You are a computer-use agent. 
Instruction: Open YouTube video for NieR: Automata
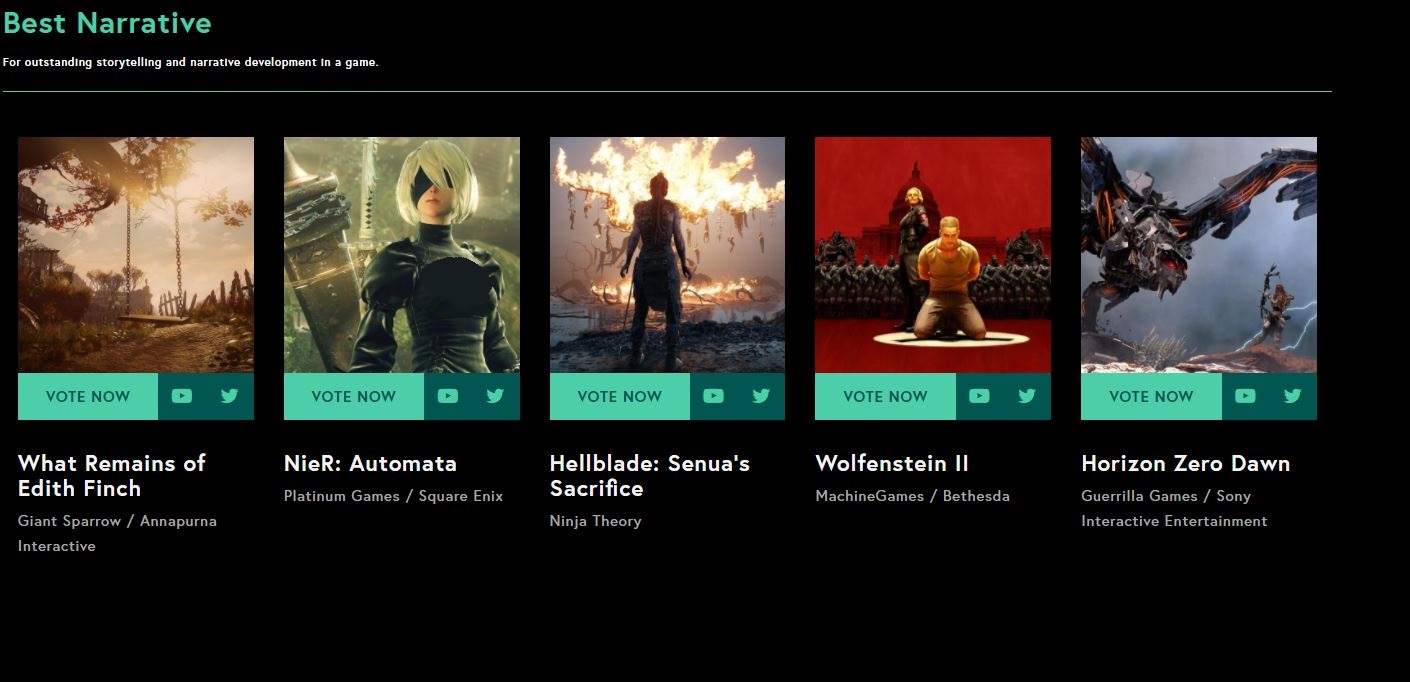click(447, 396)
